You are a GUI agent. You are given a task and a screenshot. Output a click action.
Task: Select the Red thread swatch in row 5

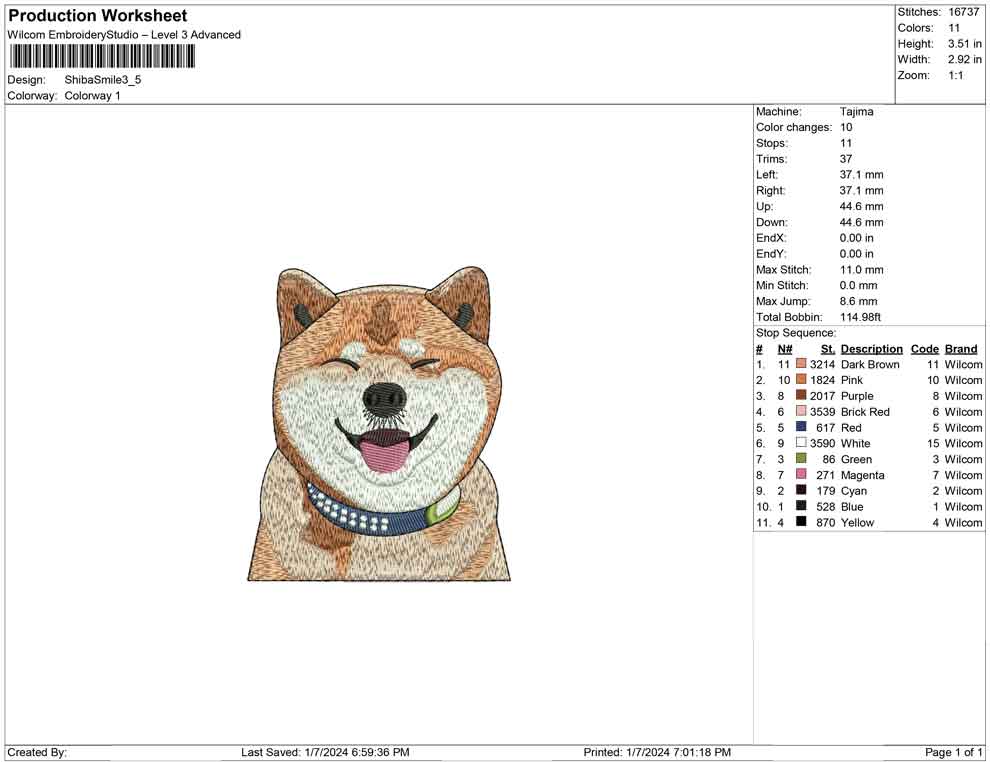801,428
